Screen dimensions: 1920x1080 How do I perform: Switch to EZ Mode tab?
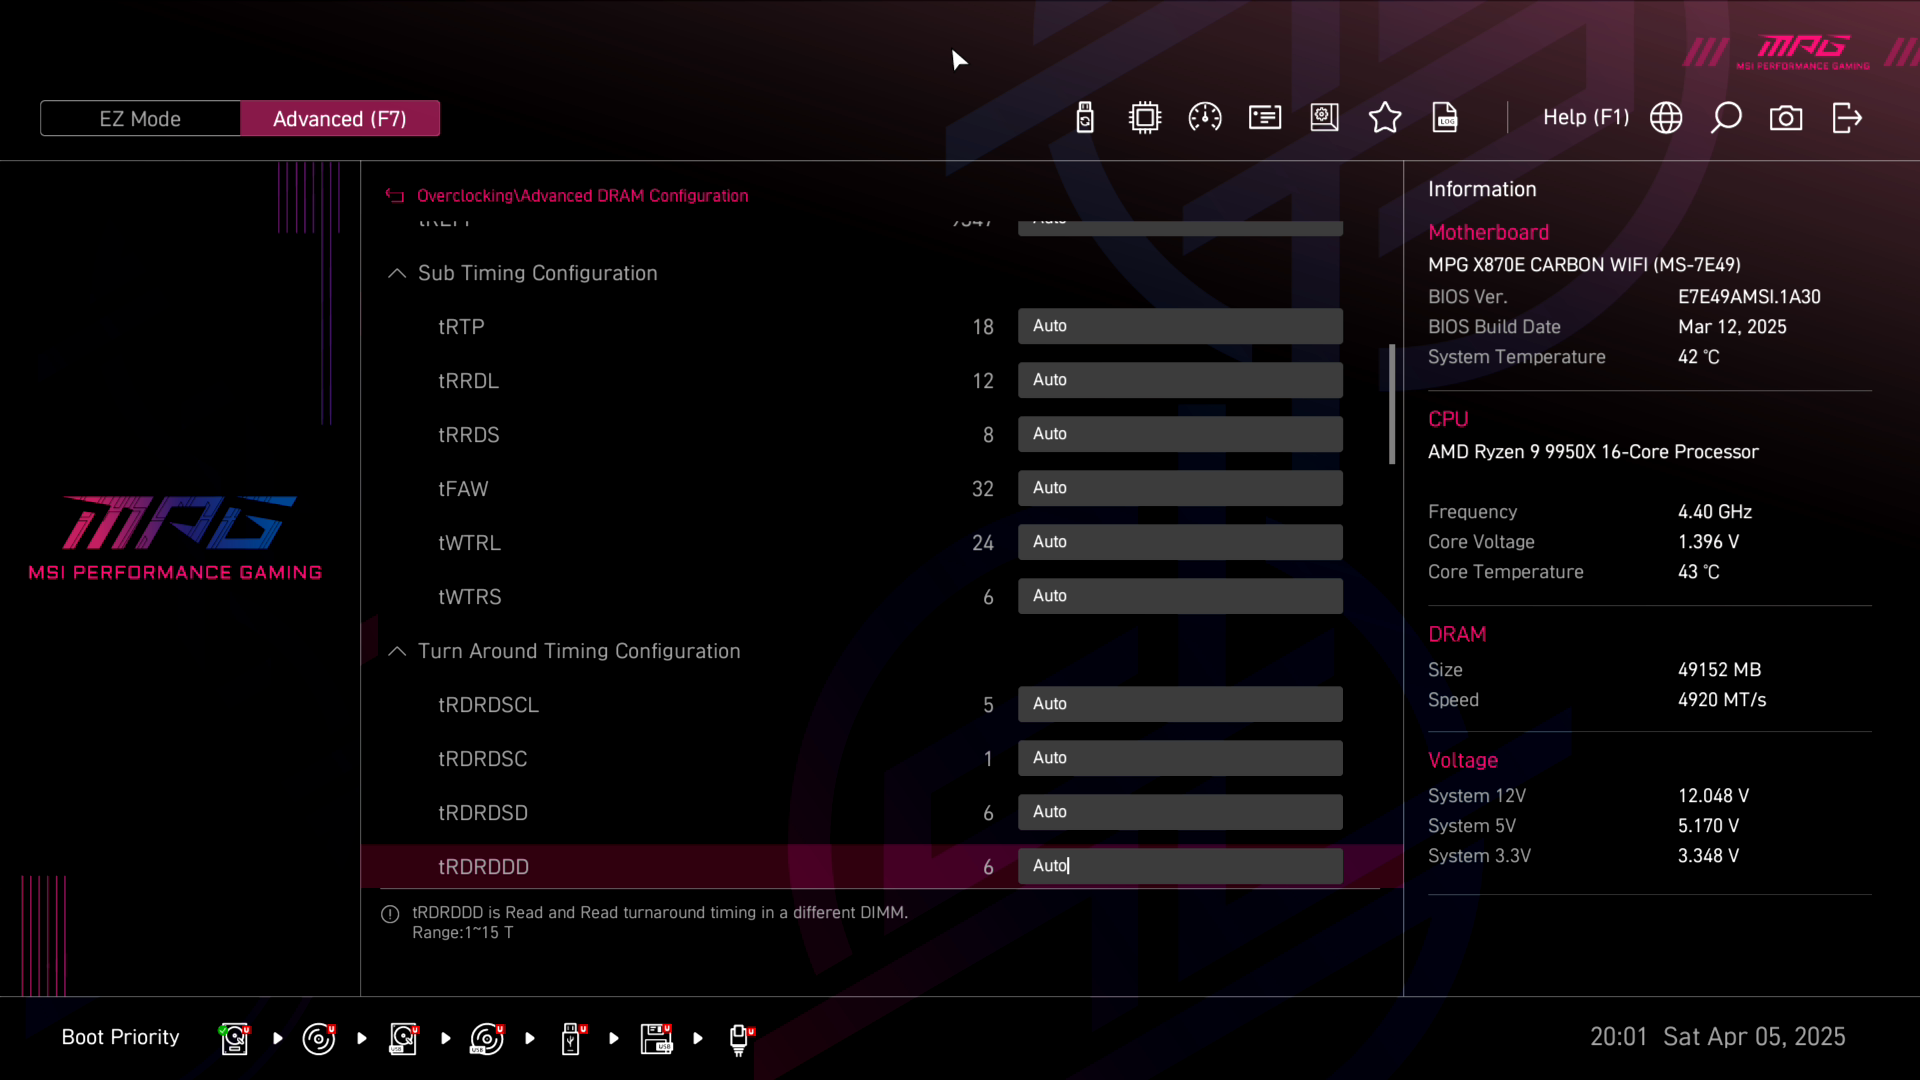(140, 118)
